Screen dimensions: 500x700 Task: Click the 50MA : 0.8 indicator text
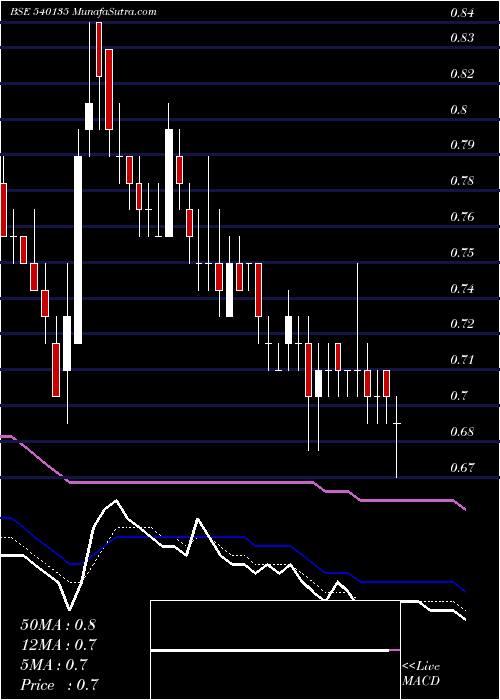pos(58,624)
